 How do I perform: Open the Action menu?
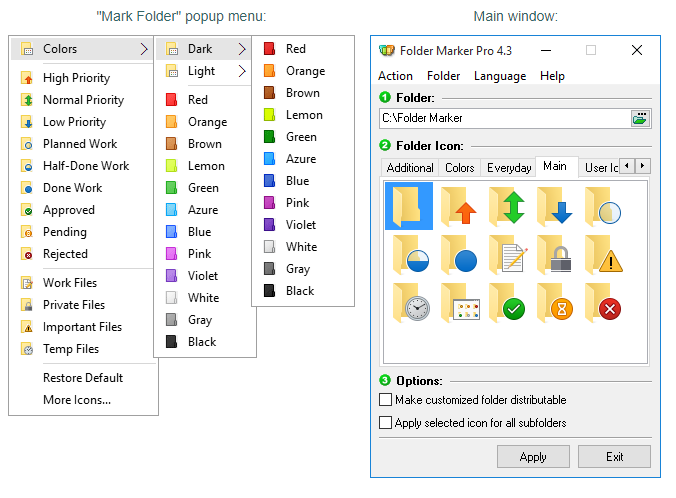pos(395,76)
